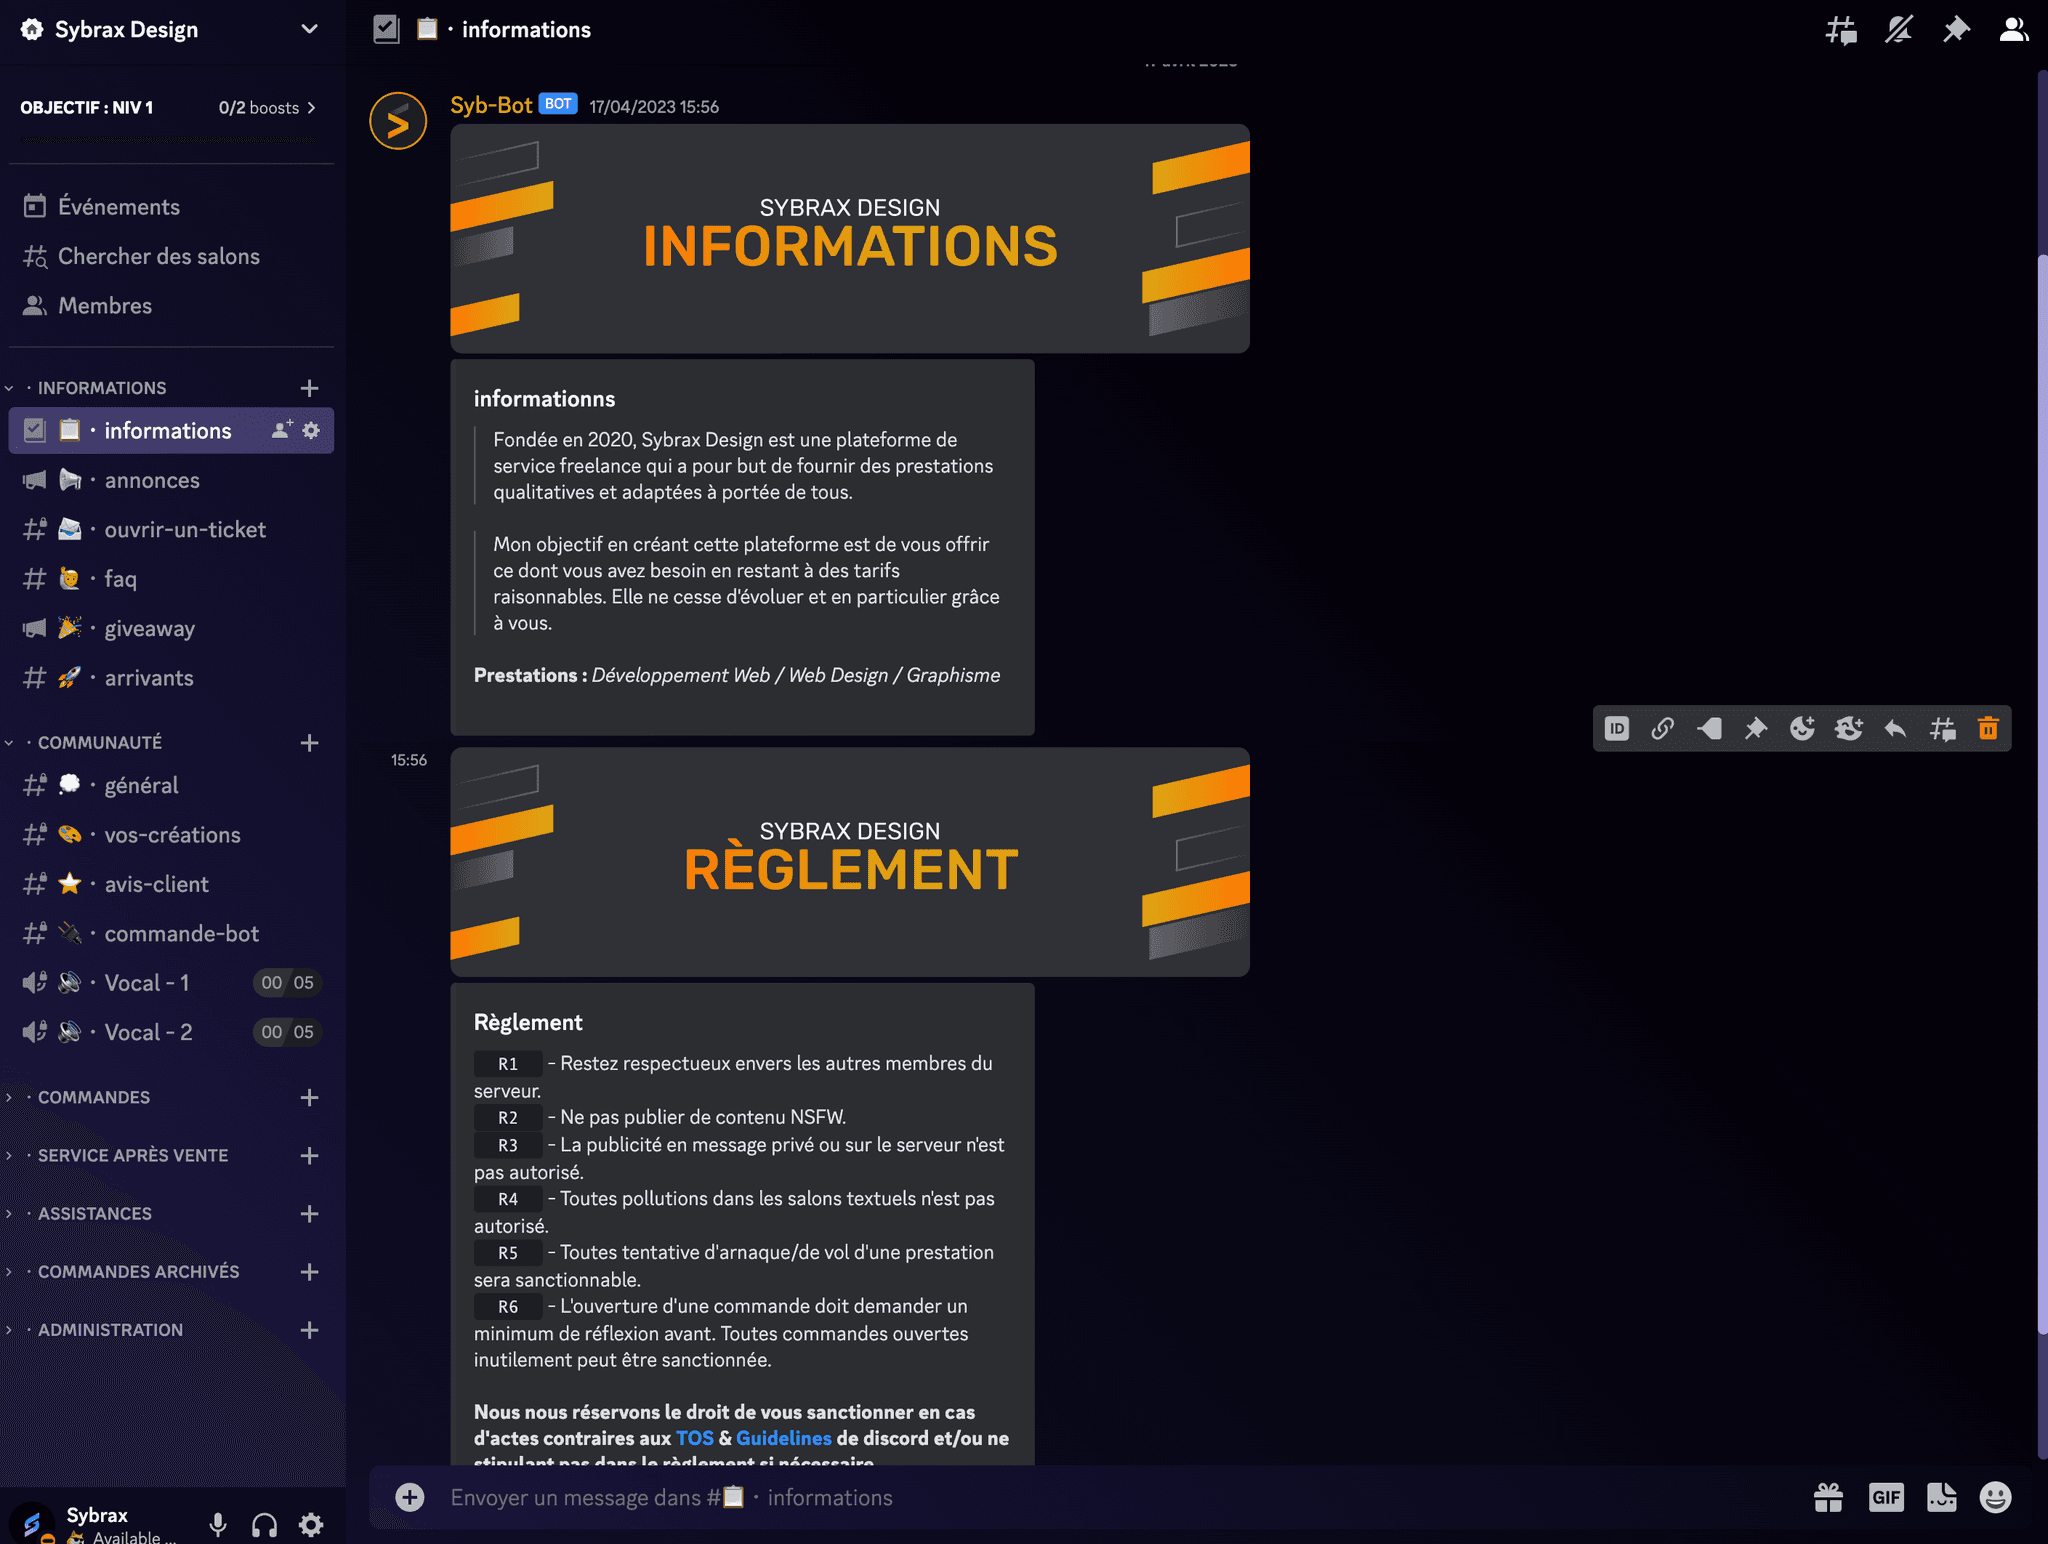The width and height of the screenshot is (2048, 1544).
Task: Open the annonces channel
Action: point(152,480)
